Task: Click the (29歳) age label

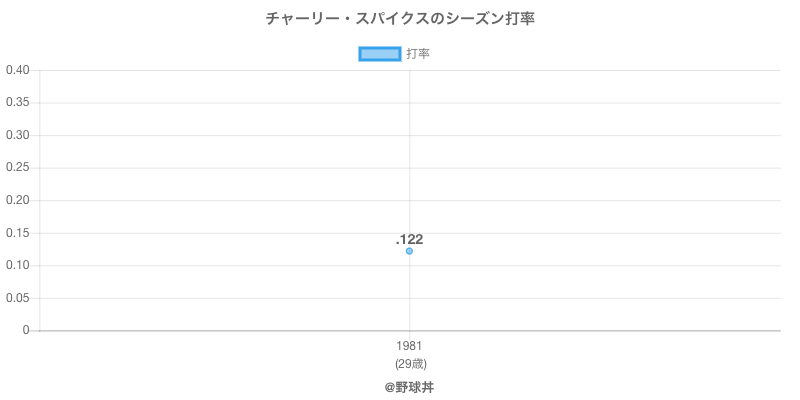Action: pyautogui.click(x=409, y=363)
